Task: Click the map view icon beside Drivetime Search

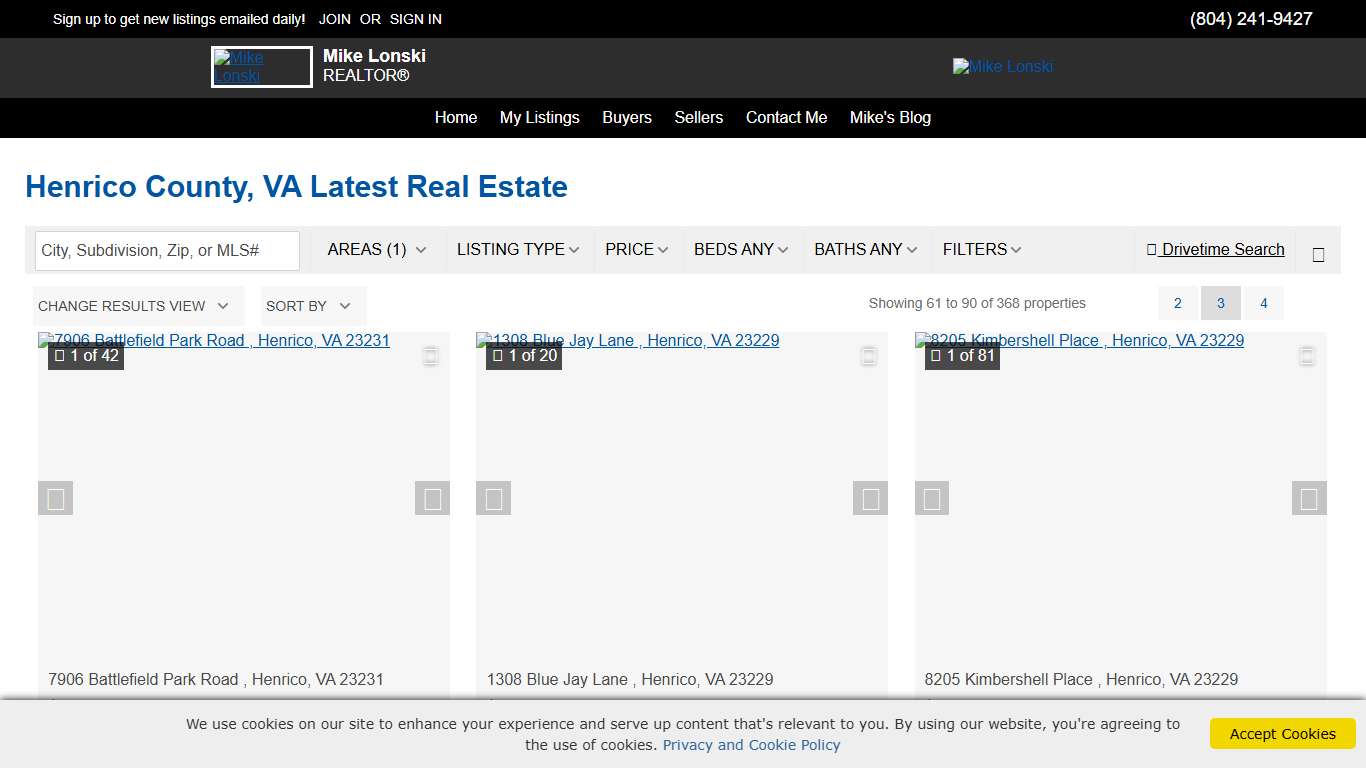Action: [x=1318, y=251]
